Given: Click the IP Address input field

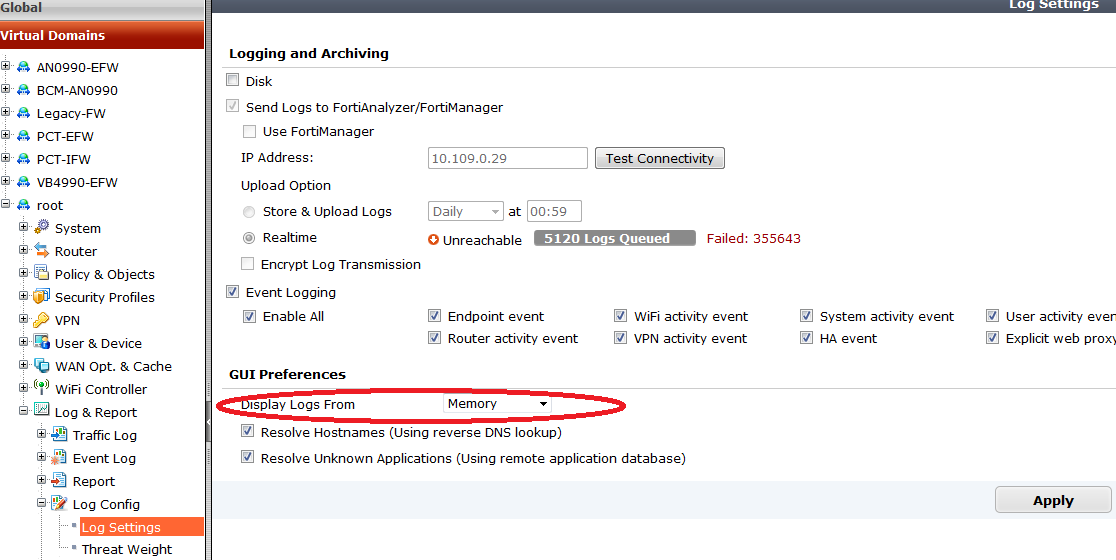Looking at the screenshot, I should pos(507,158).
